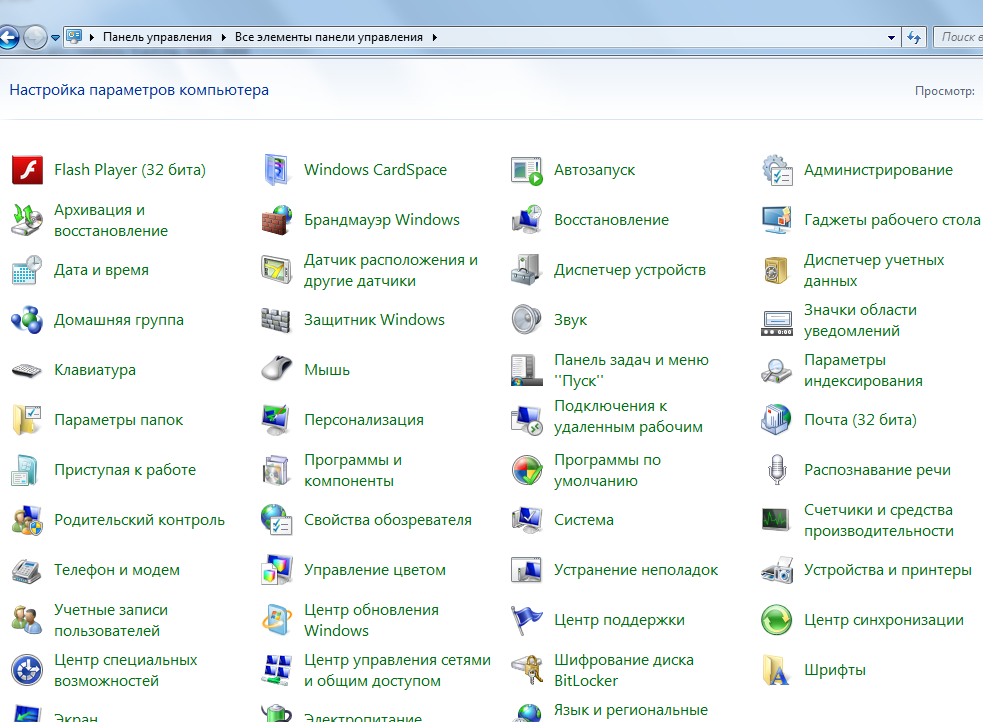Launch the Автозапуск icon

[526, 170]
